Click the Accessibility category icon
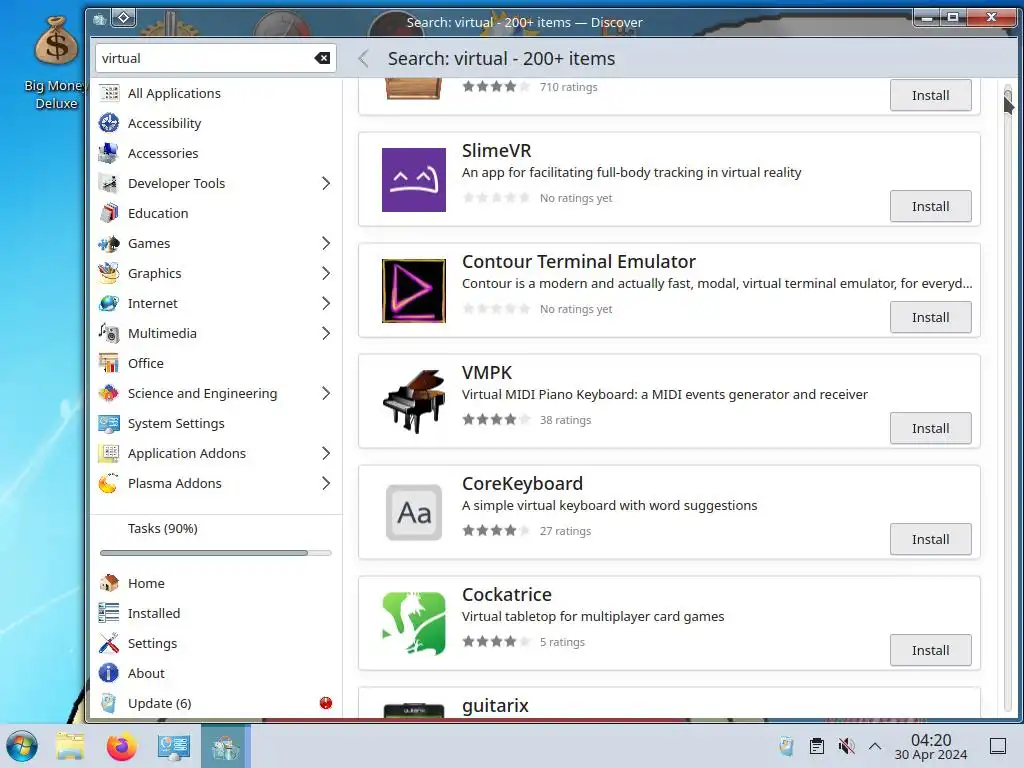The image size is (1024, 768). pyautogui.click(x=109, y=123)
